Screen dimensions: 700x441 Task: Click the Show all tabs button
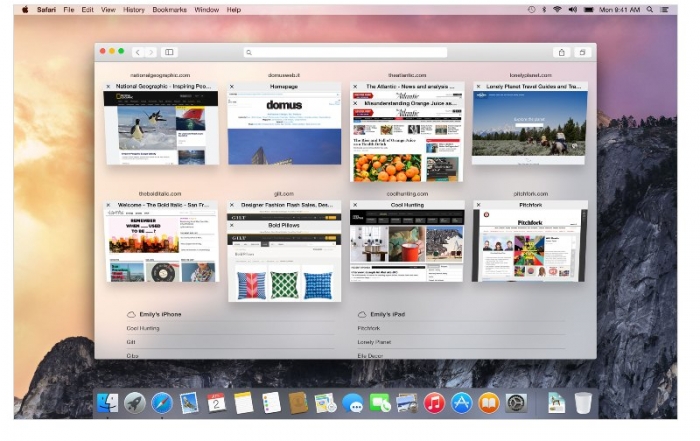(583, 52)
